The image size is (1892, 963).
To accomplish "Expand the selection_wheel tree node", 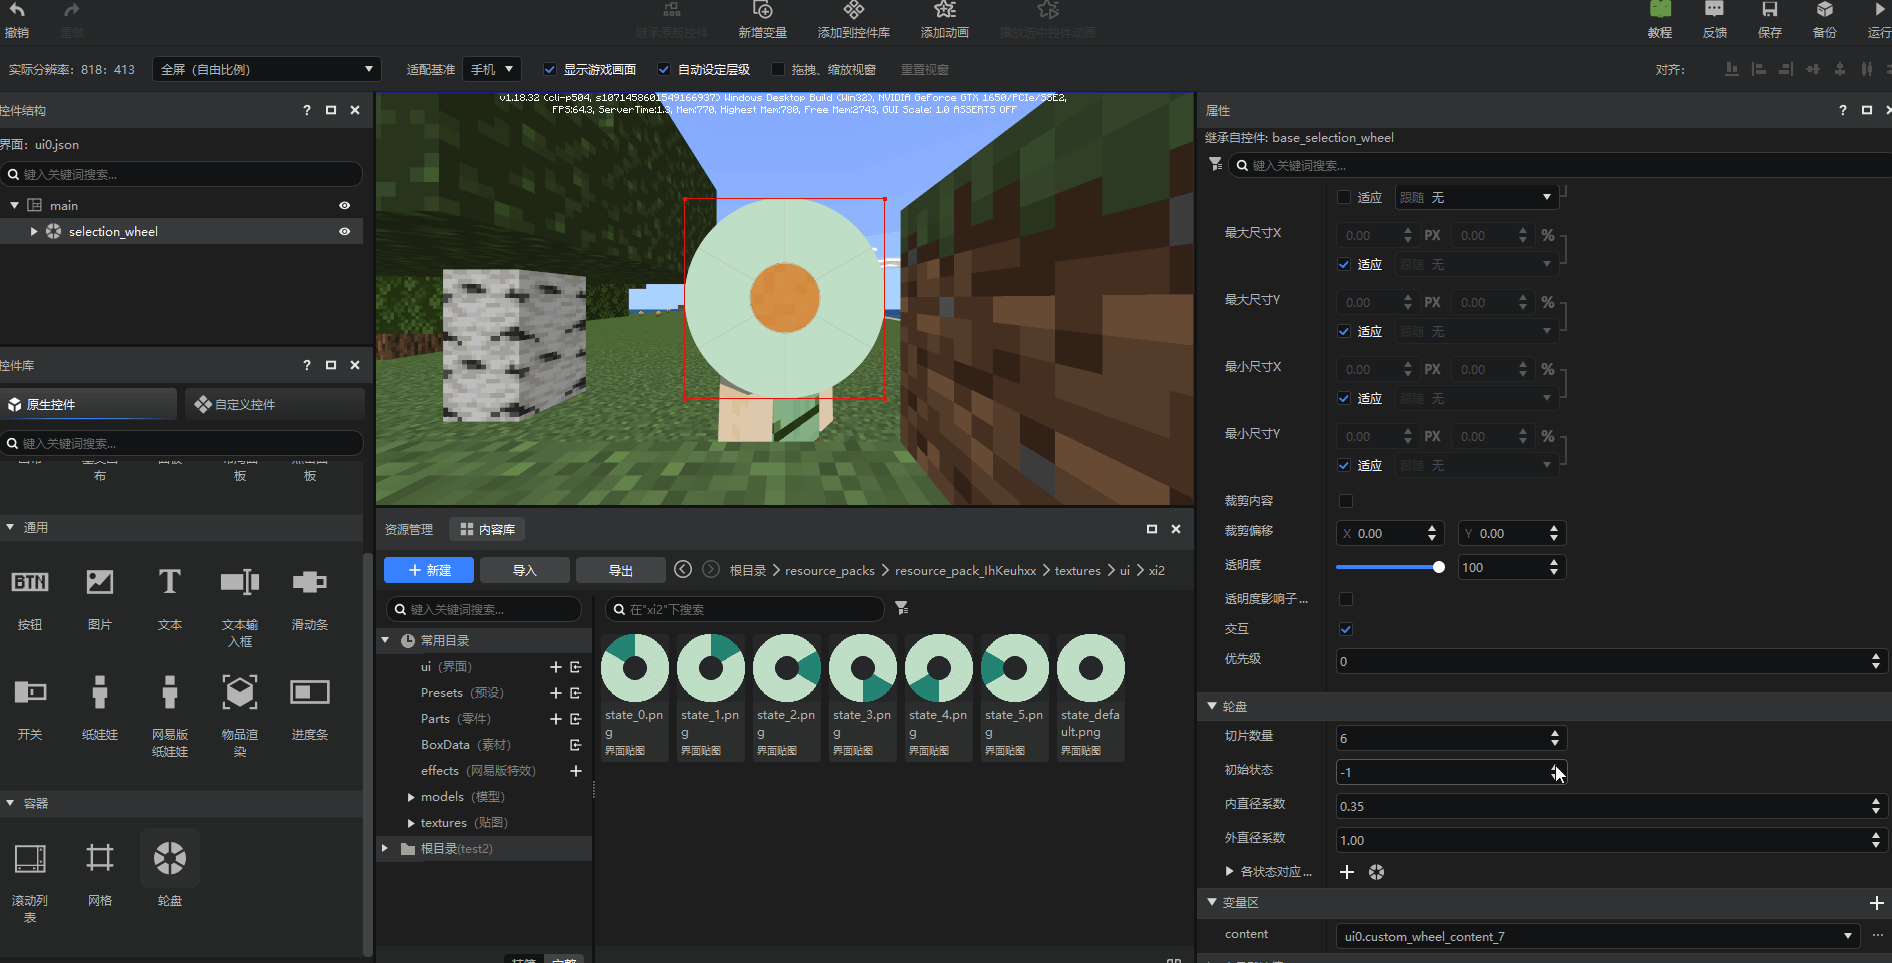I will click(34, 231).
